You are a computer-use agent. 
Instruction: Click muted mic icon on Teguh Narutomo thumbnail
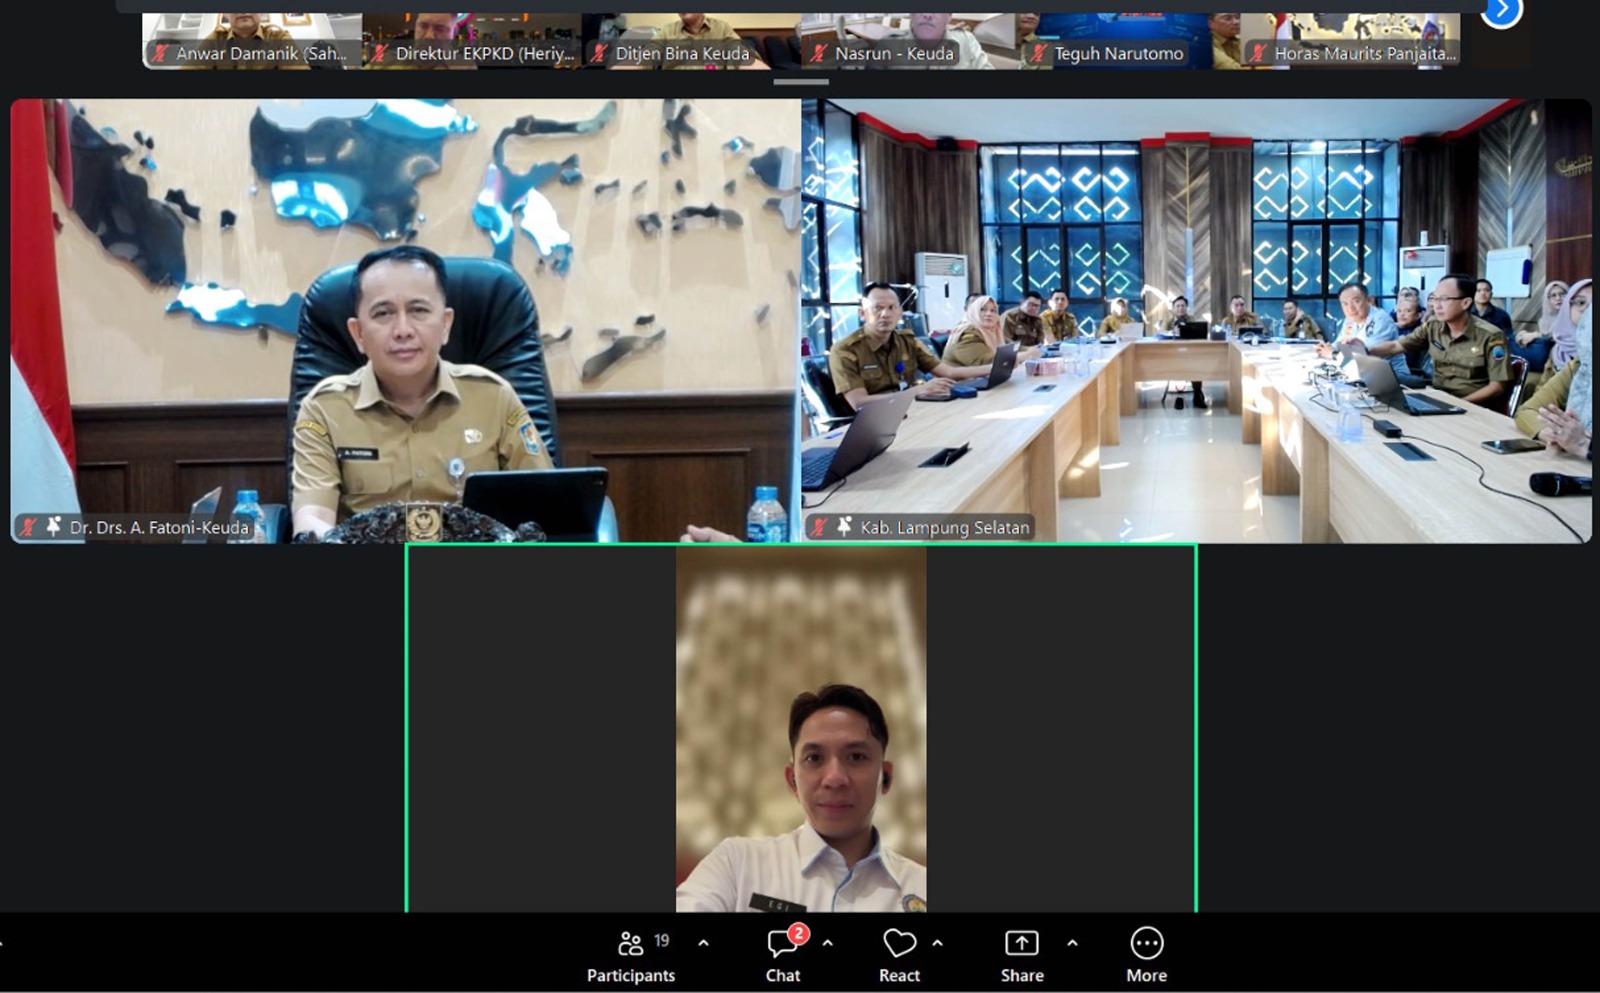(x=1039, y=54)
